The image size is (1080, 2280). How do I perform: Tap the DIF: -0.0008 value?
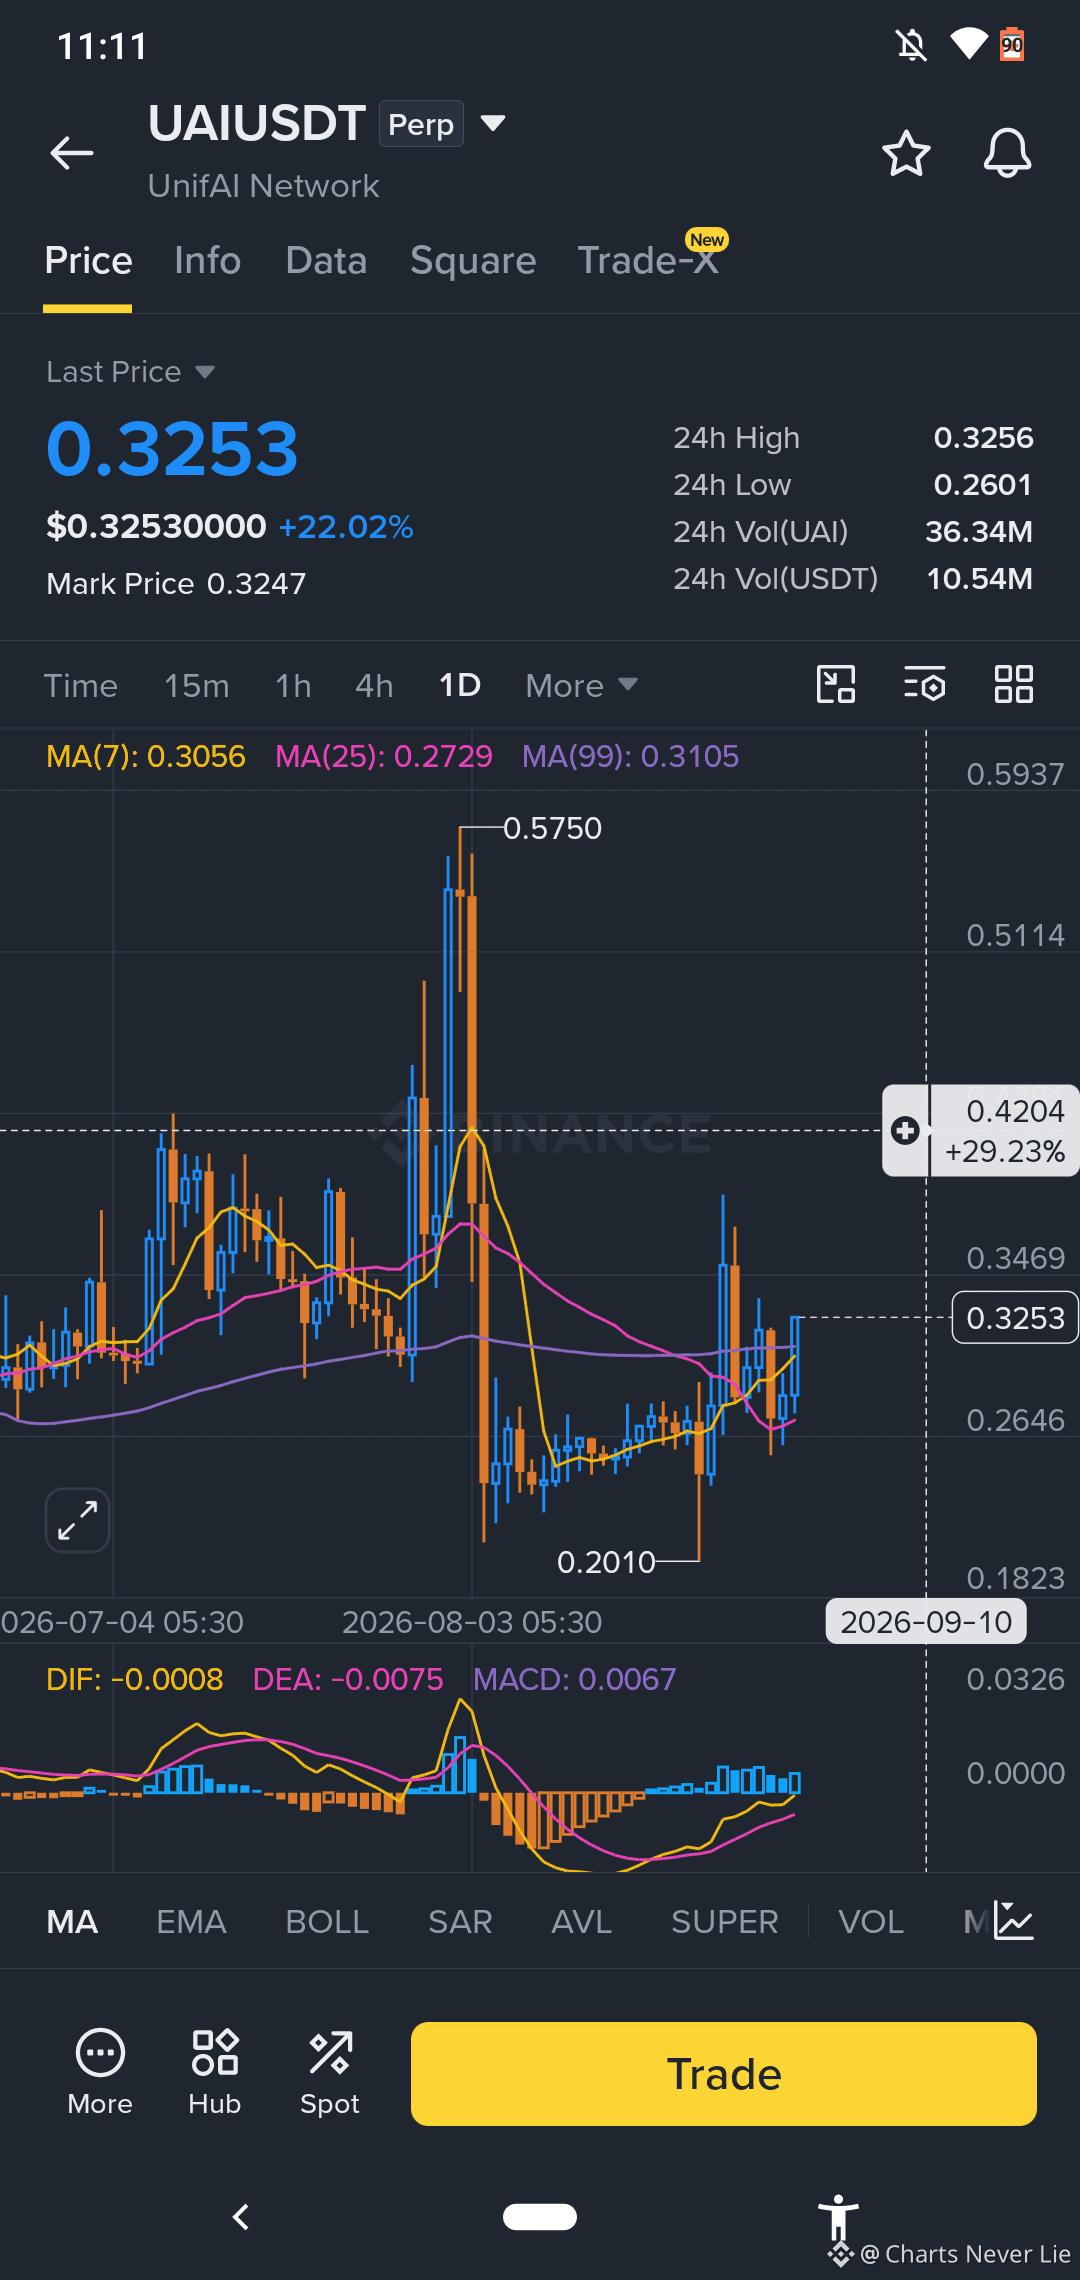(x=135, y=1679)
